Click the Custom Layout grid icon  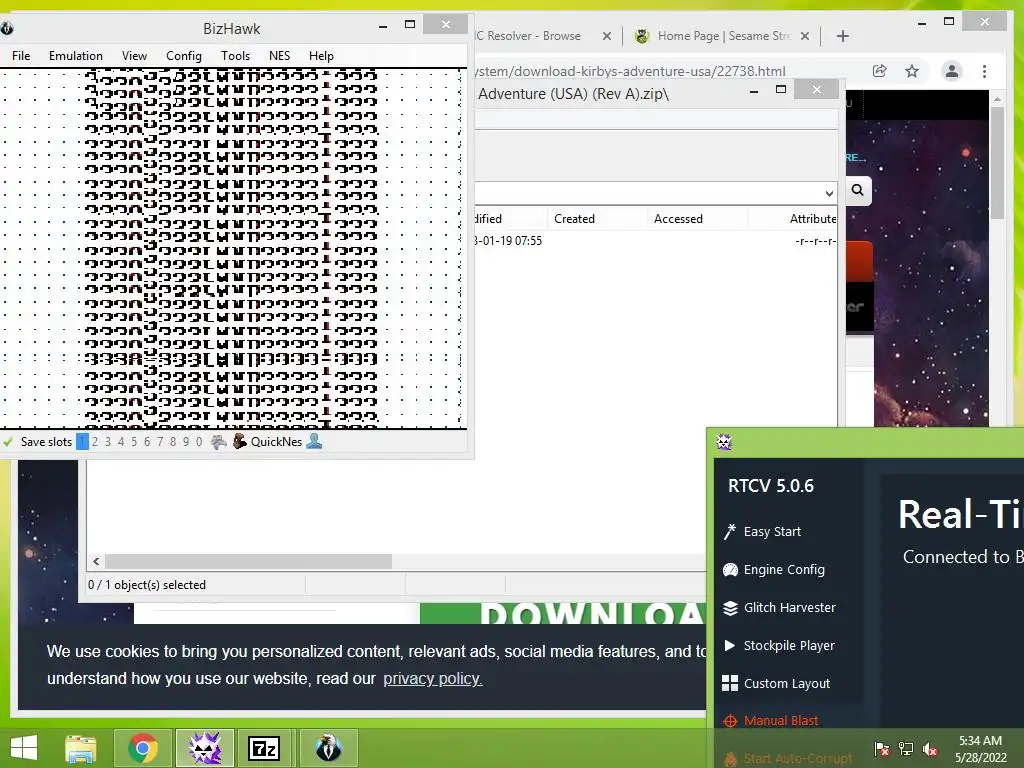pyautogui.click(x=730, y=683)
